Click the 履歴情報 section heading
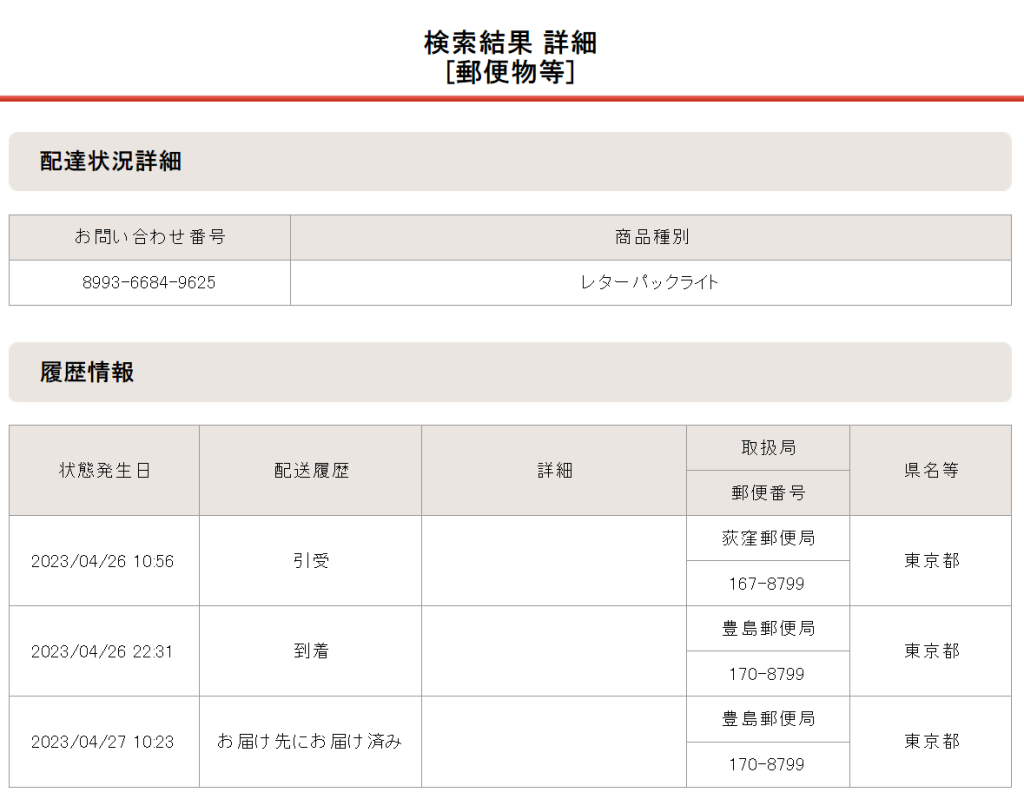The width and height of the screenshot is (1024, 799). 87,373
